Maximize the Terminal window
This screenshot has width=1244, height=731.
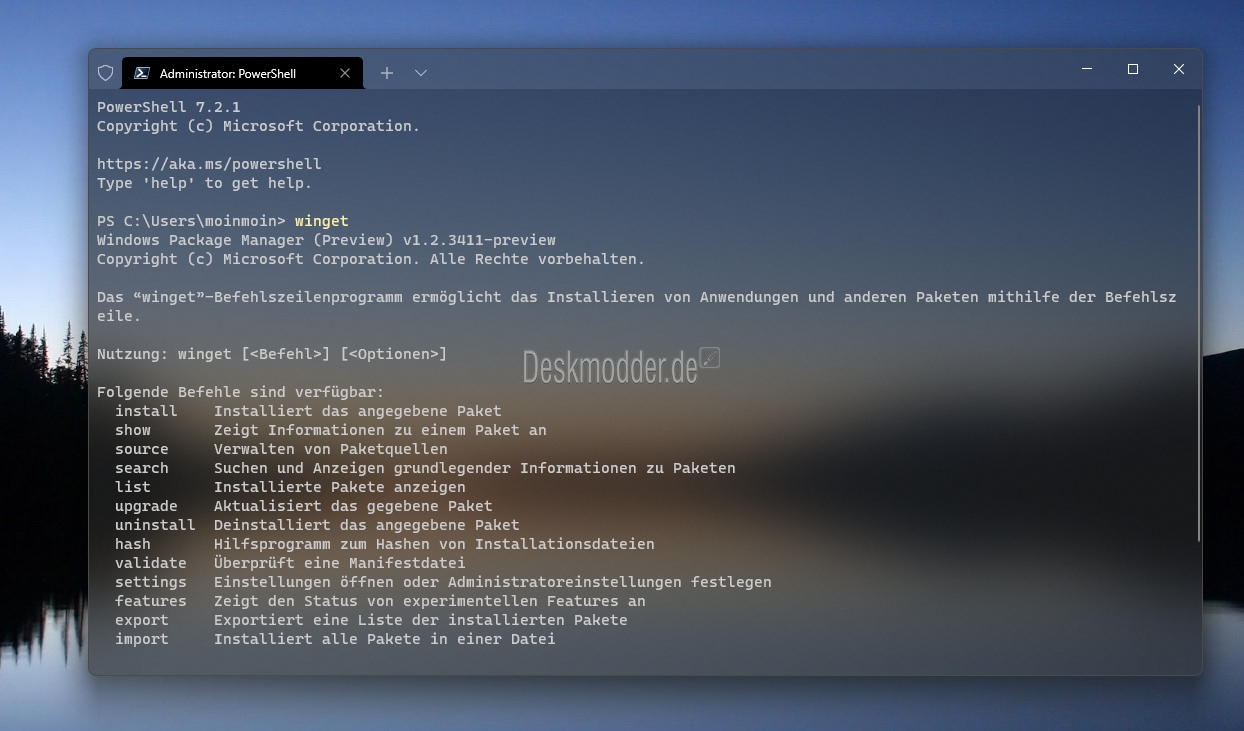tap(1133, 69)
